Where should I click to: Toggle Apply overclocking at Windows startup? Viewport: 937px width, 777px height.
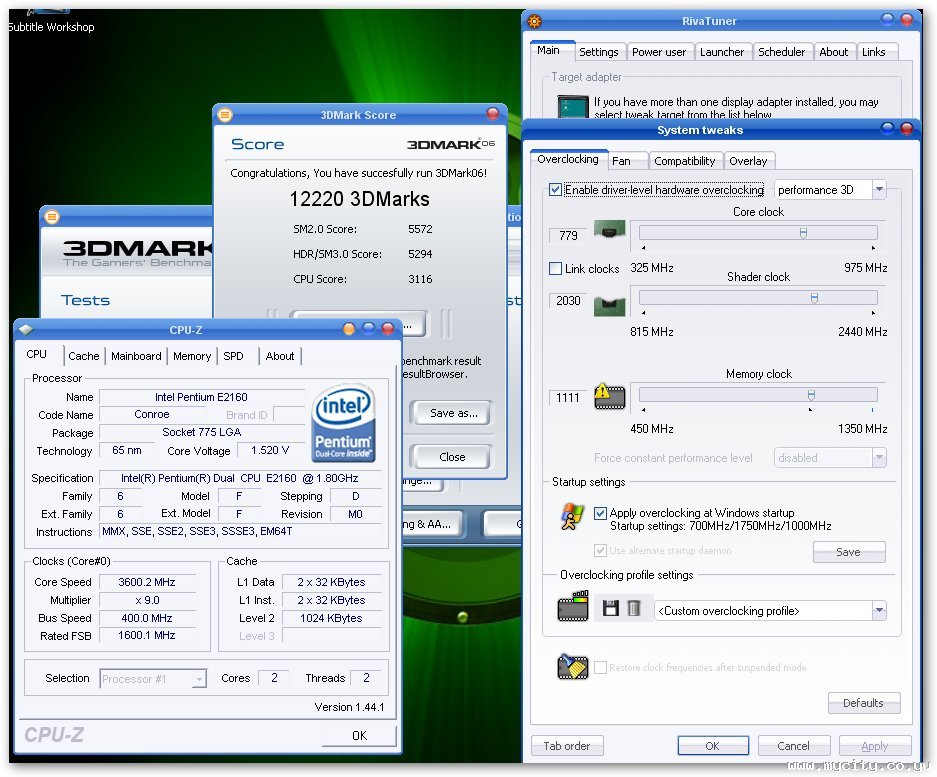600,513
